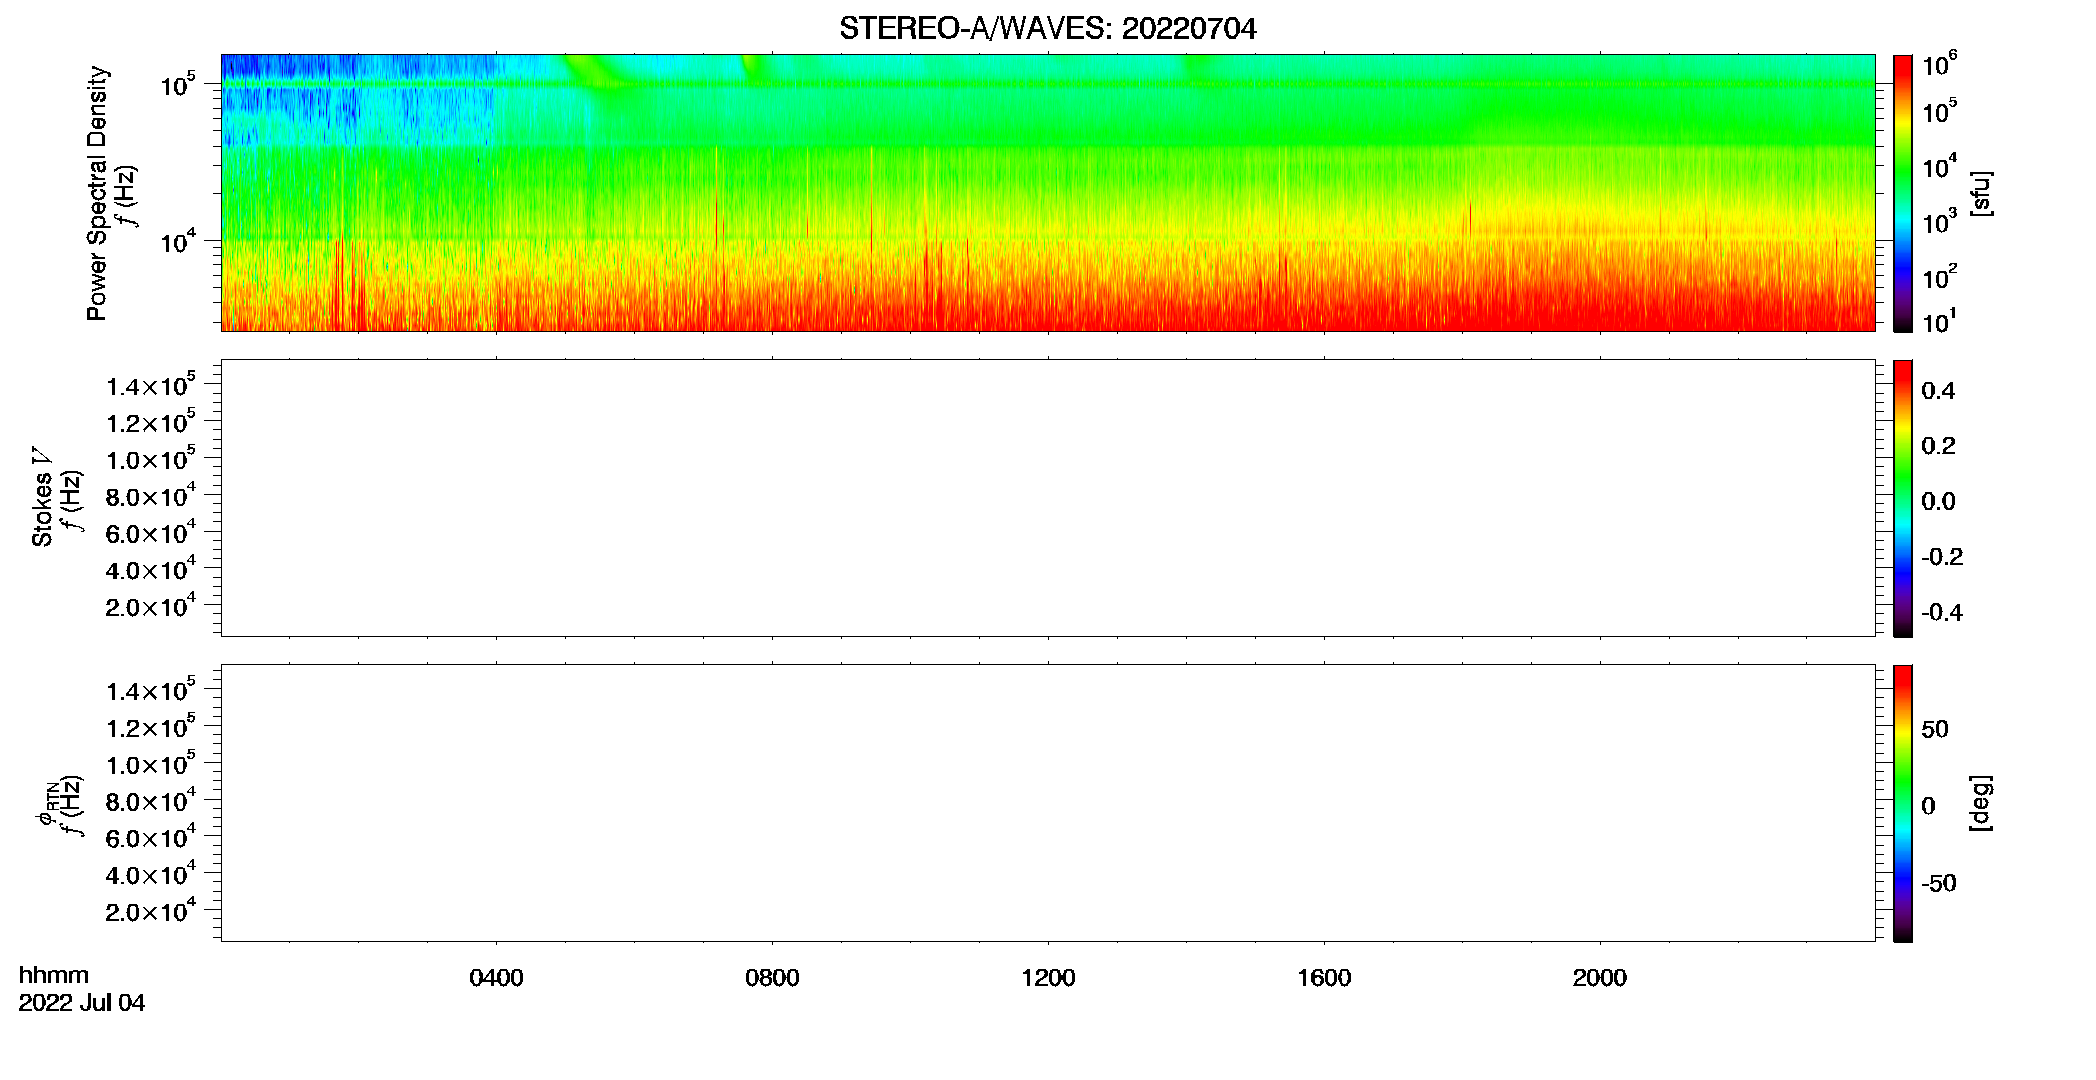2096x1080 pixels.
Task: Click the 8.0×10^4 tick in Stokes panel
Action: click(x=151, y=495)
